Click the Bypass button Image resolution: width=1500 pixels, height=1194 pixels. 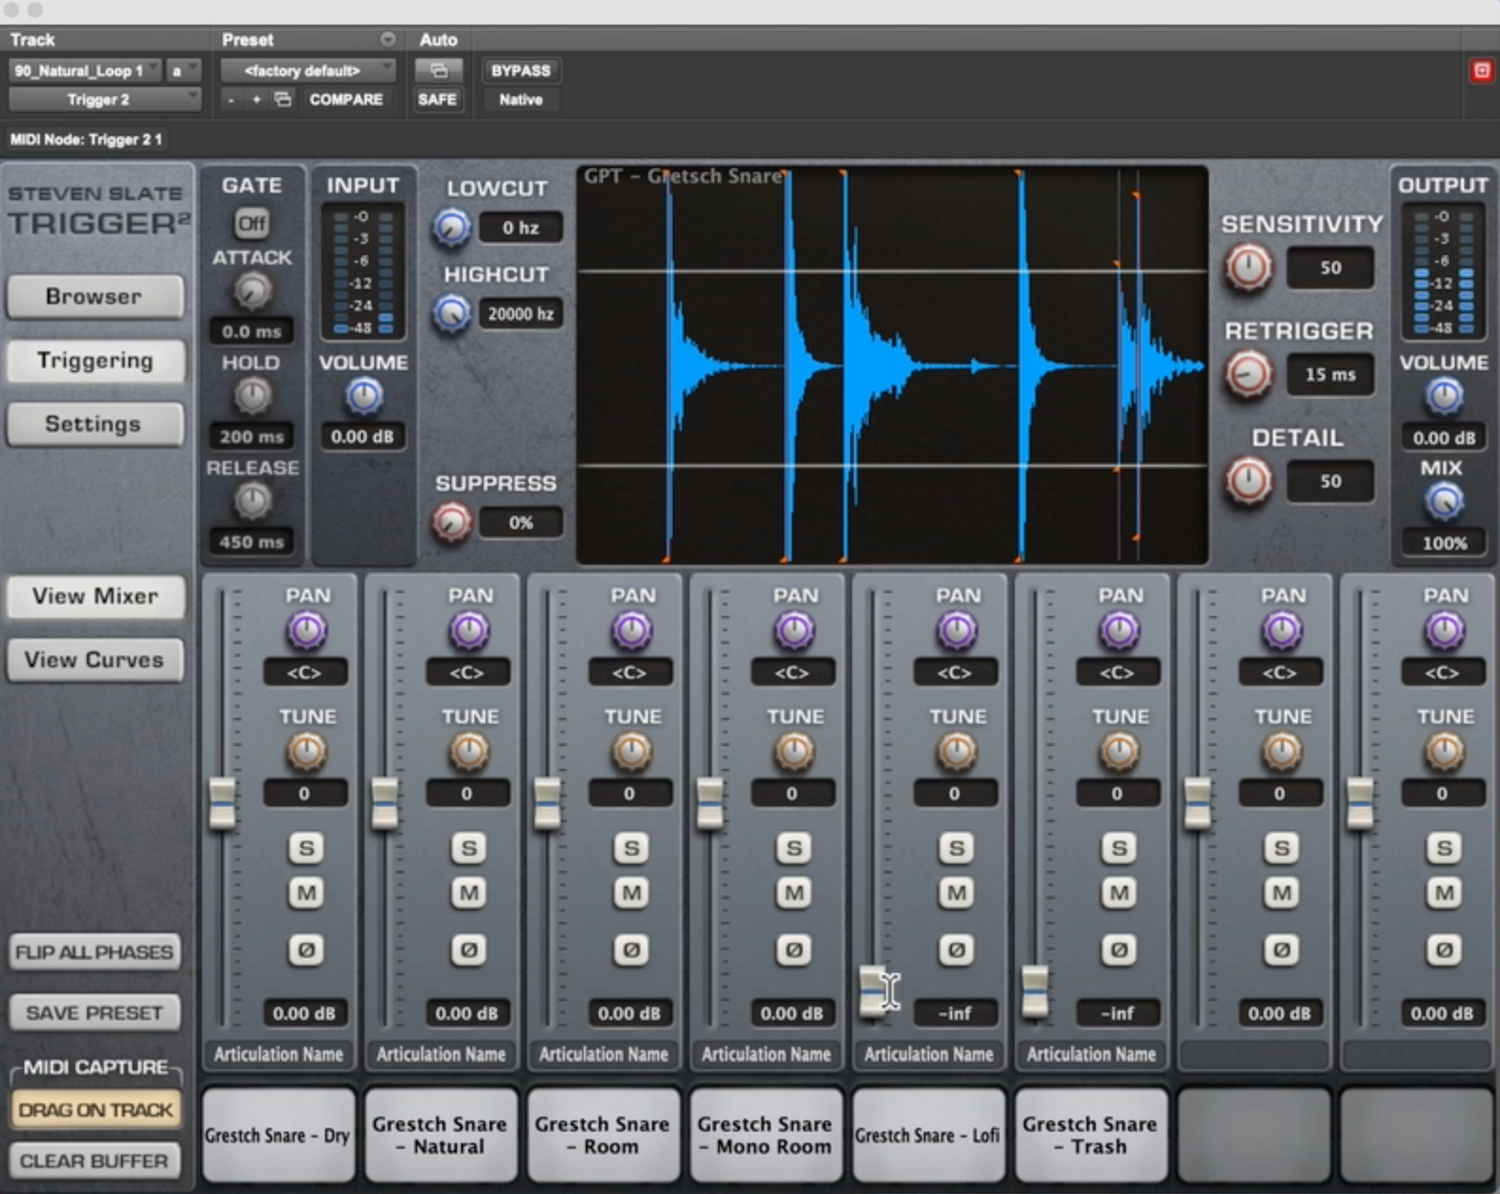coord(520,71)
